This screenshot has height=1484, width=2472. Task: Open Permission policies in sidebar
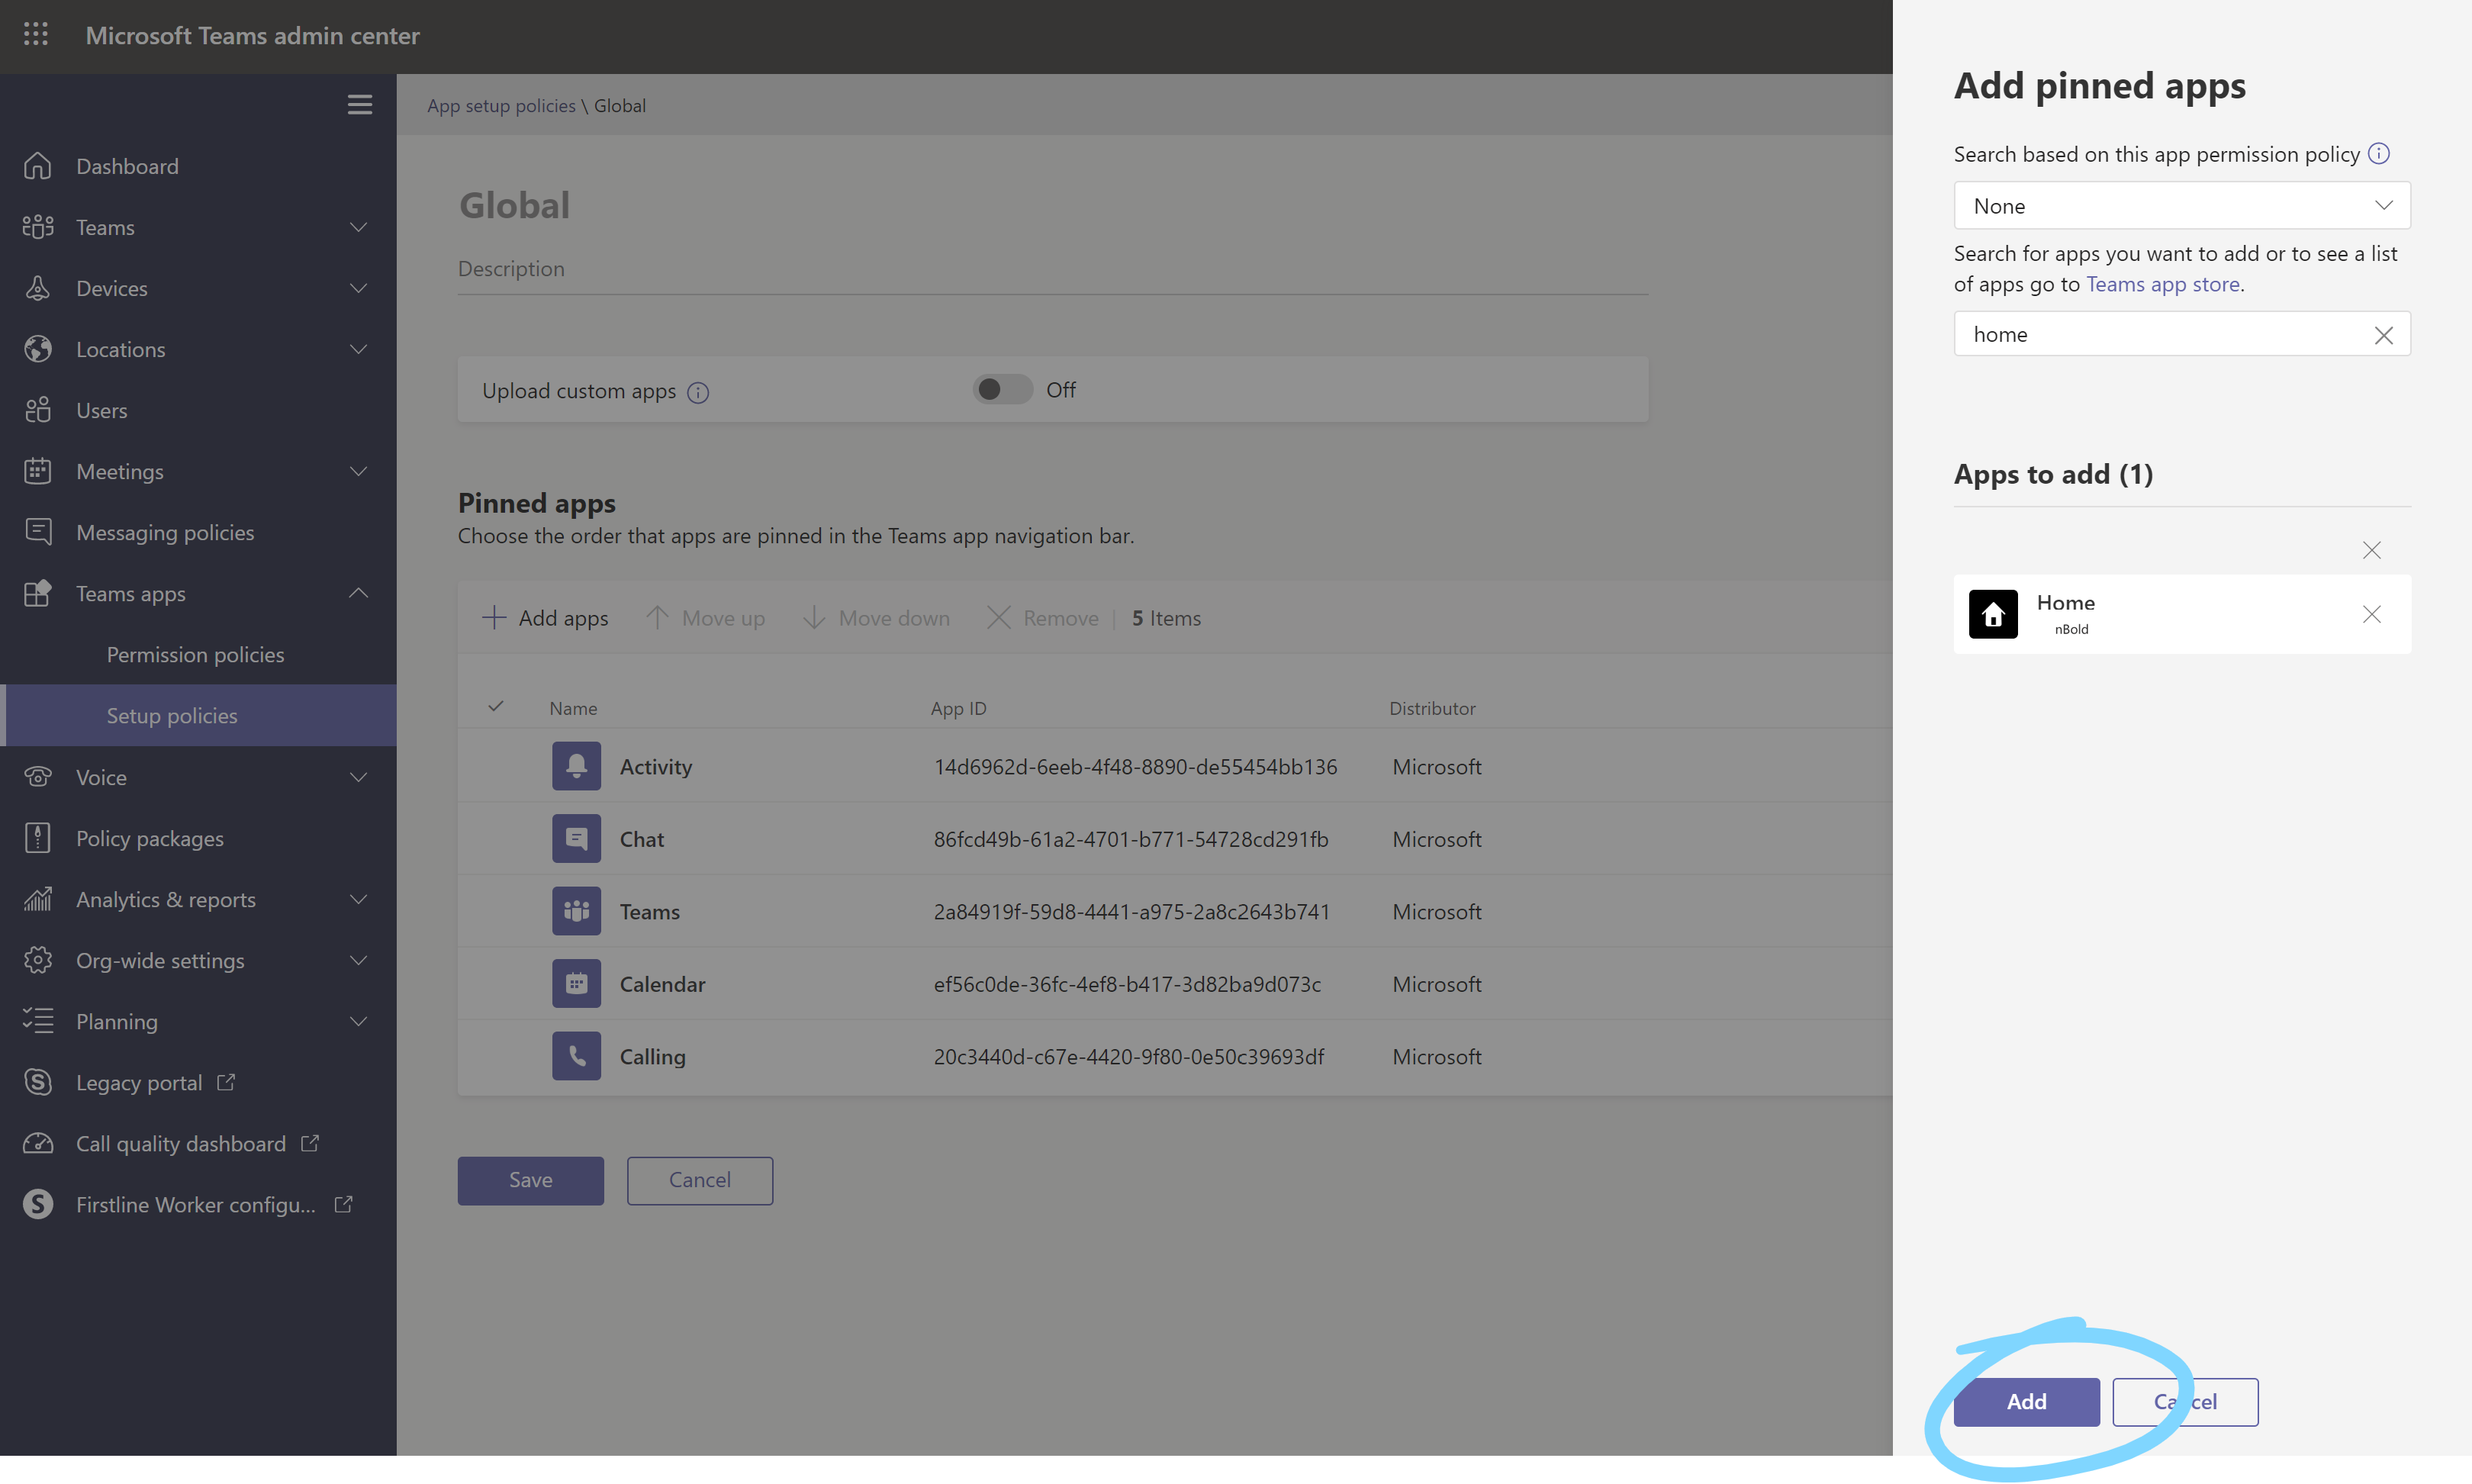[x=195, y=654]
